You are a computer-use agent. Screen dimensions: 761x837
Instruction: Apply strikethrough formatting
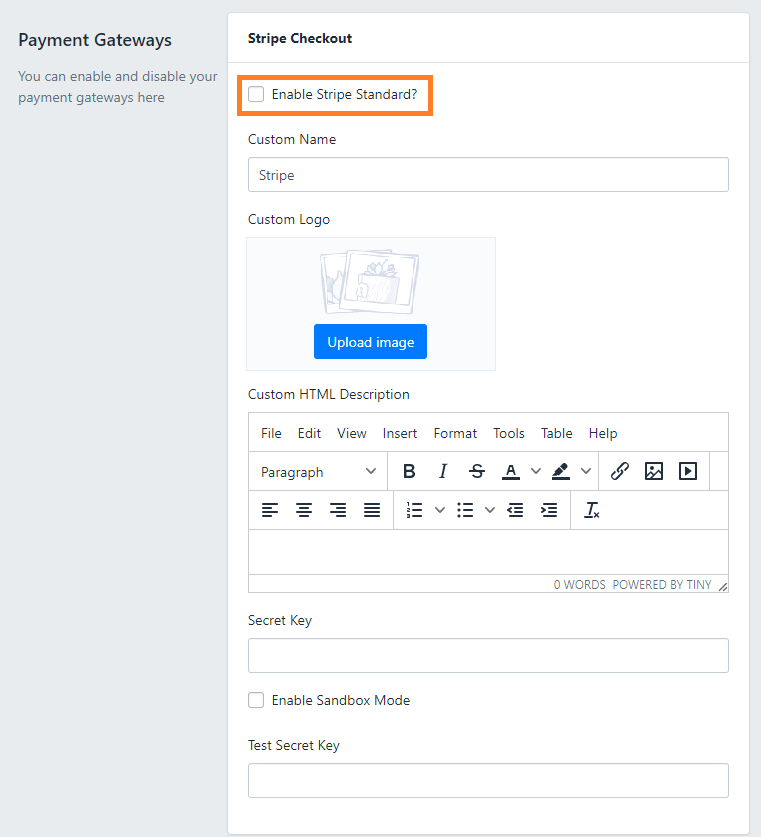(477, 471)
